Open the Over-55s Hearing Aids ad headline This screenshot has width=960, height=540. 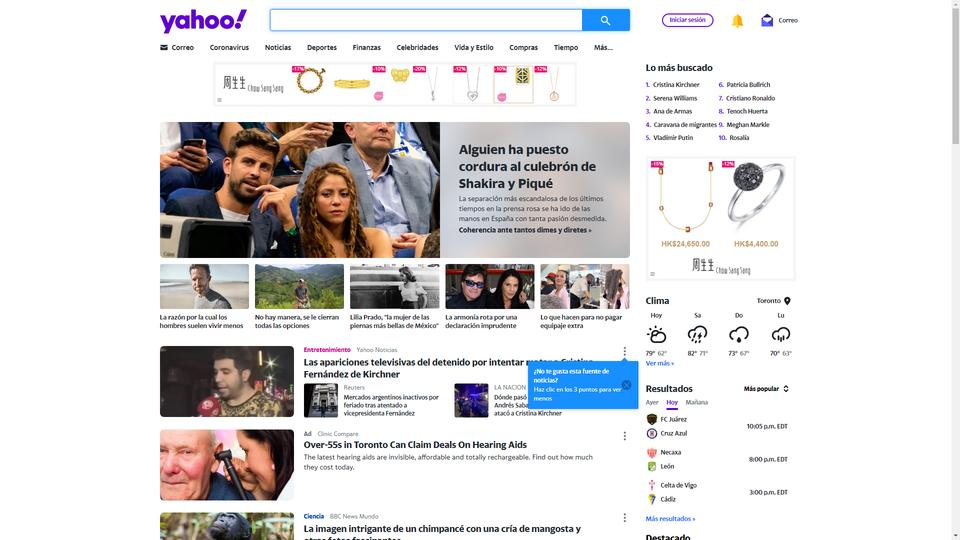click(415, 445)
